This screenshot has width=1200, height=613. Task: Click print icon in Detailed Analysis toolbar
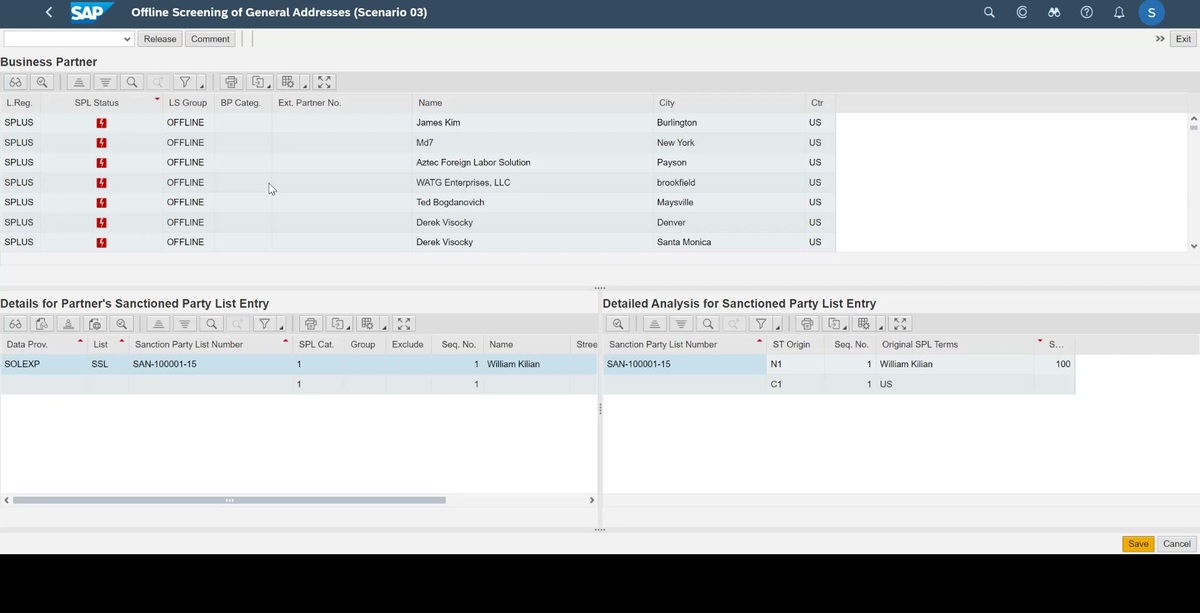808,324
